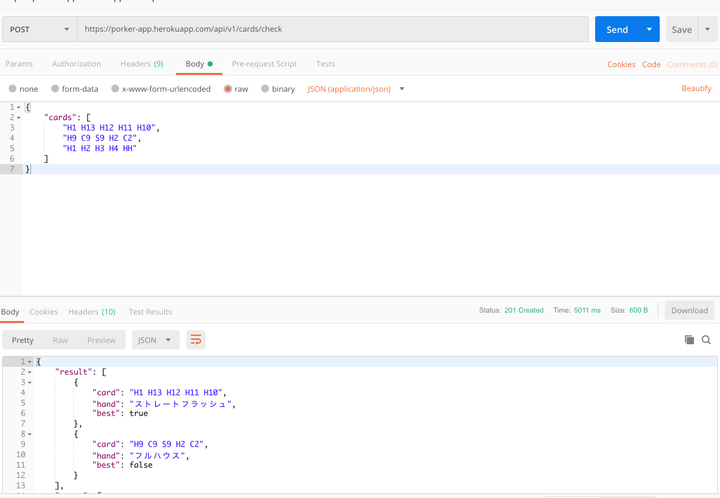Click the Size 600 B value
This screenshot has height=498, width=720.
click(x=639, y=310)
